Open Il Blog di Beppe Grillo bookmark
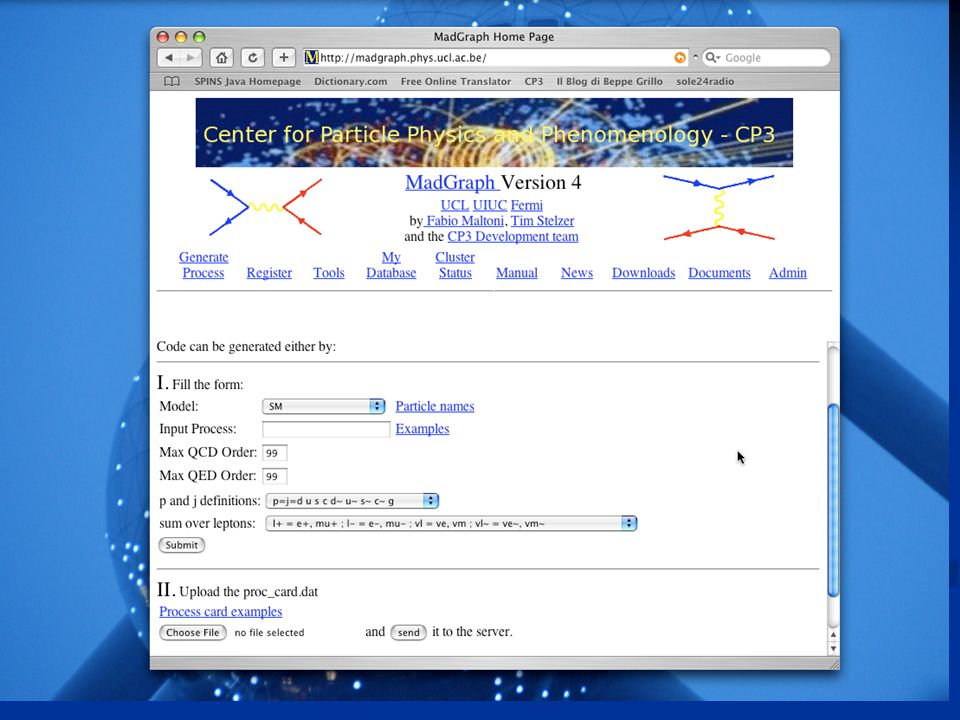 pyautogui.click(x=609, y=81)
